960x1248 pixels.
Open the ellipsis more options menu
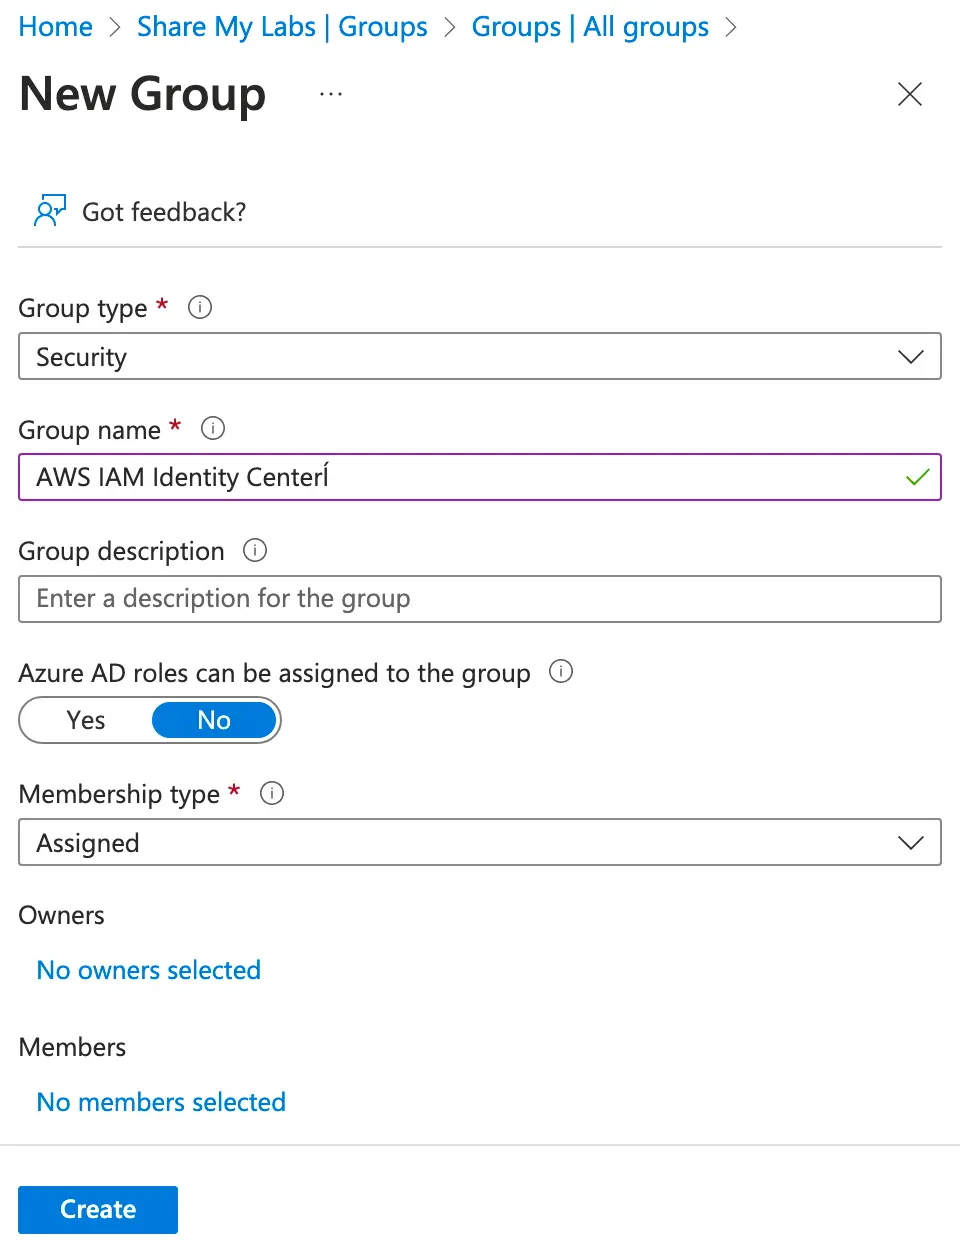click(331, 94)
